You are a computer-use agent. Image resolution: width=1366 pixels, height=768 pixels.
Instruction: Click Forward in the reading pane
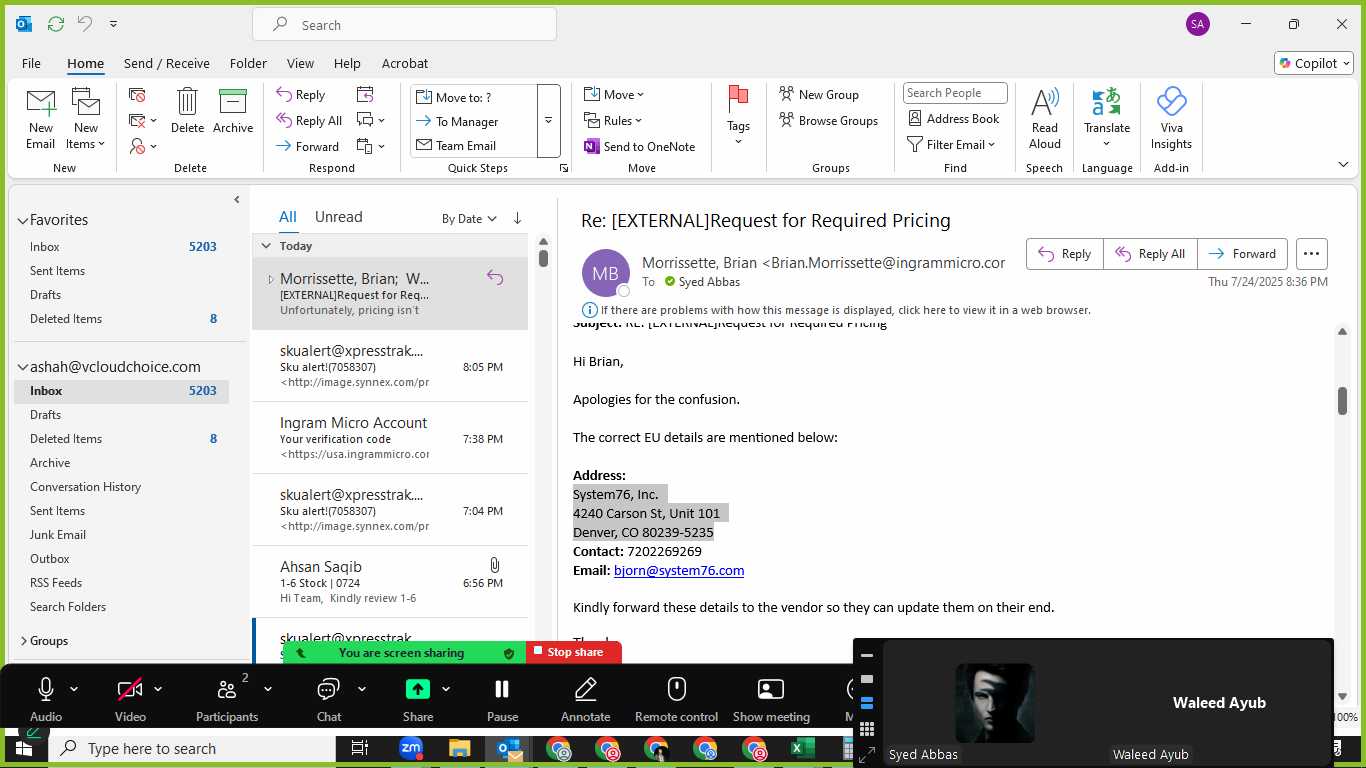pyautogui.click(x=1243, y=254)
